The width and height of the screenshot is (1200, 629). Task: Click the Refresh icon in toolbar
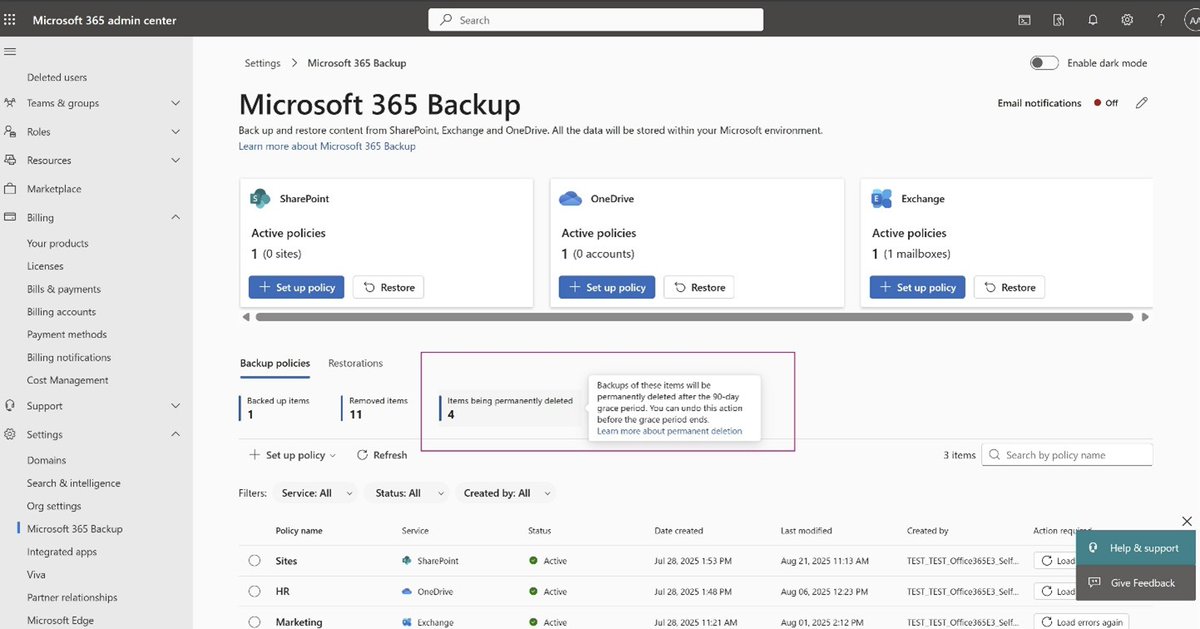[362, 455]
